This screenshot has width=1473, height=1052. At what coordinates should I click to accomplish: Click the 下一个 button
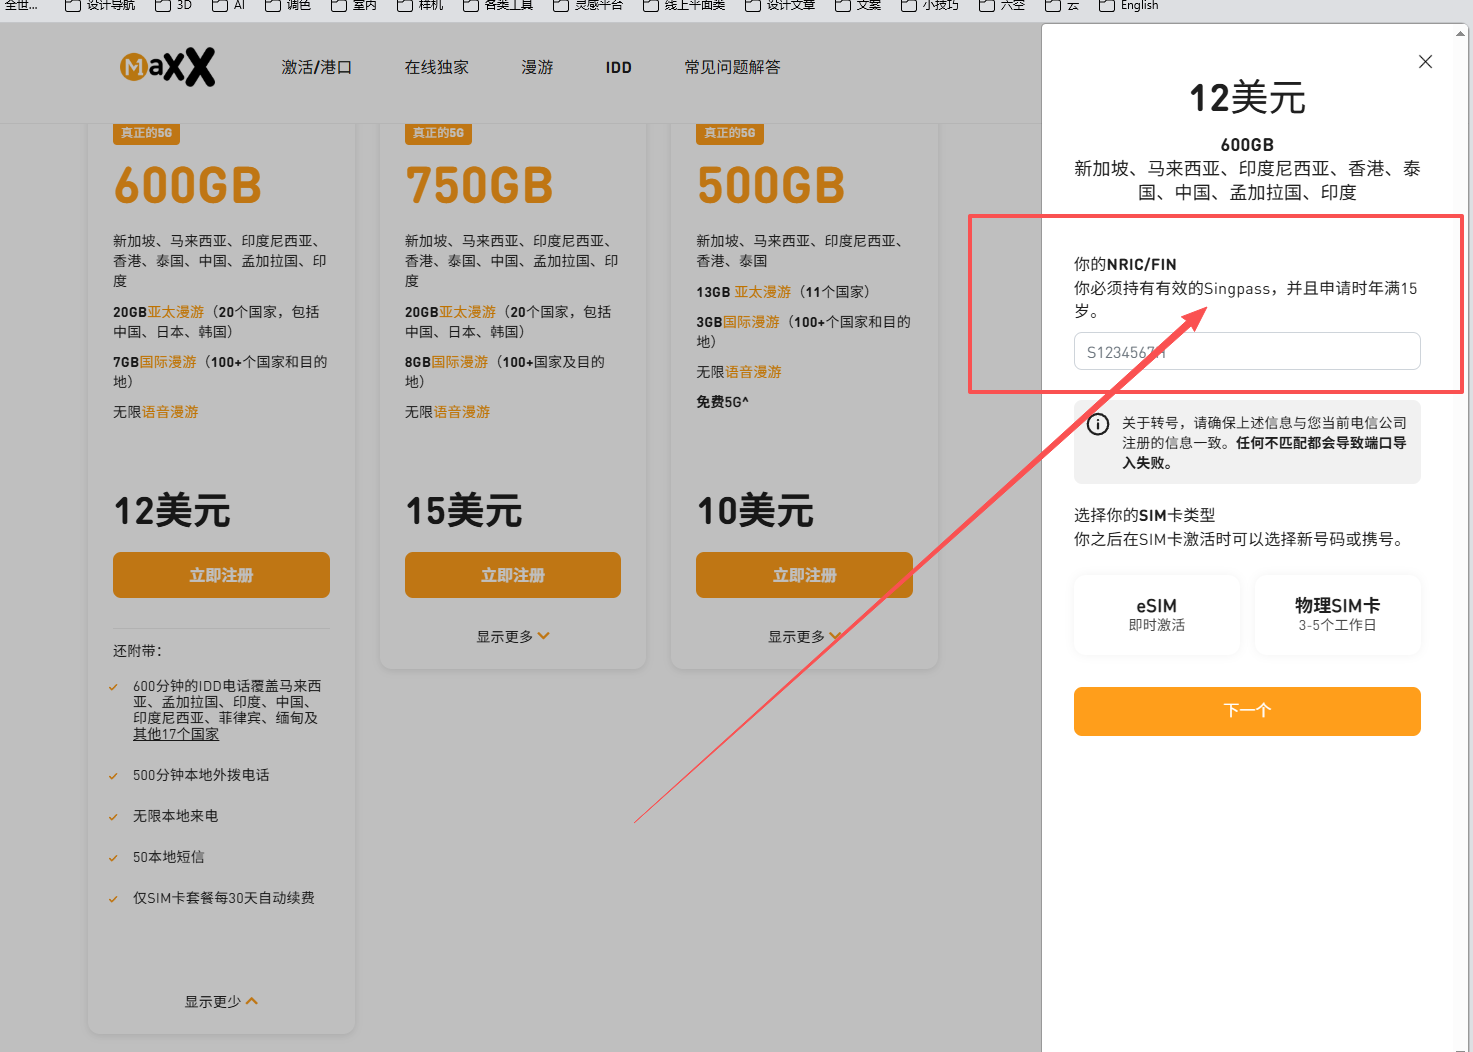(1247, 711)
